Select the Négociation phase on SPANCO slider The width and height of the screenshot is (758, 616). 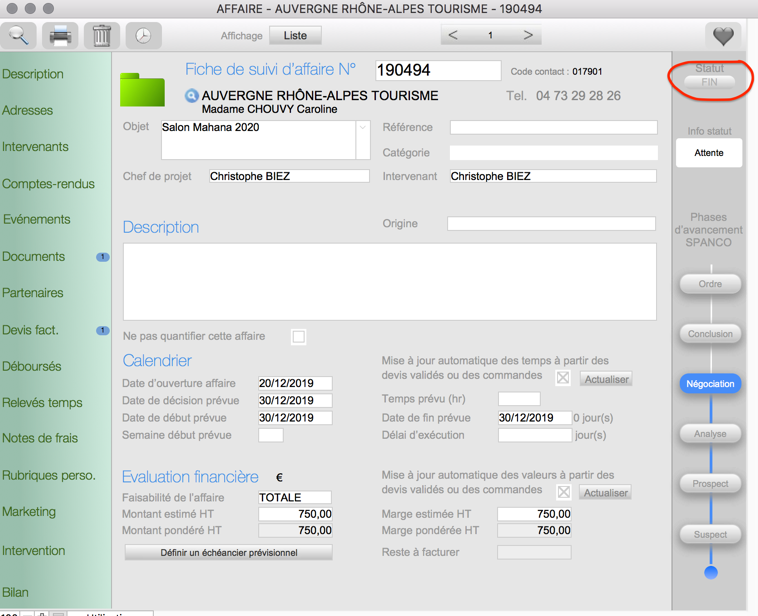click(710, 384)
